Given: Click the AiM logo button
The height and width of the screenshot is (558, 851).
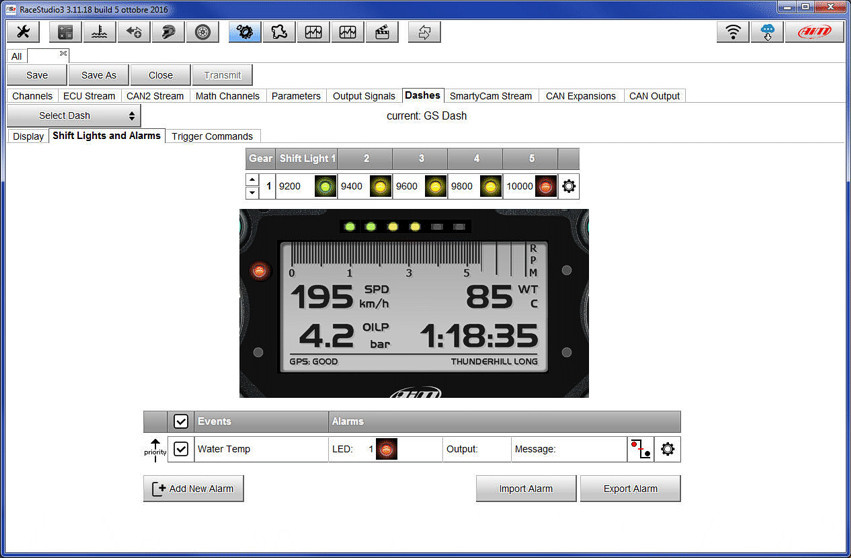Looking at the screenshot, I should (815, 32).
